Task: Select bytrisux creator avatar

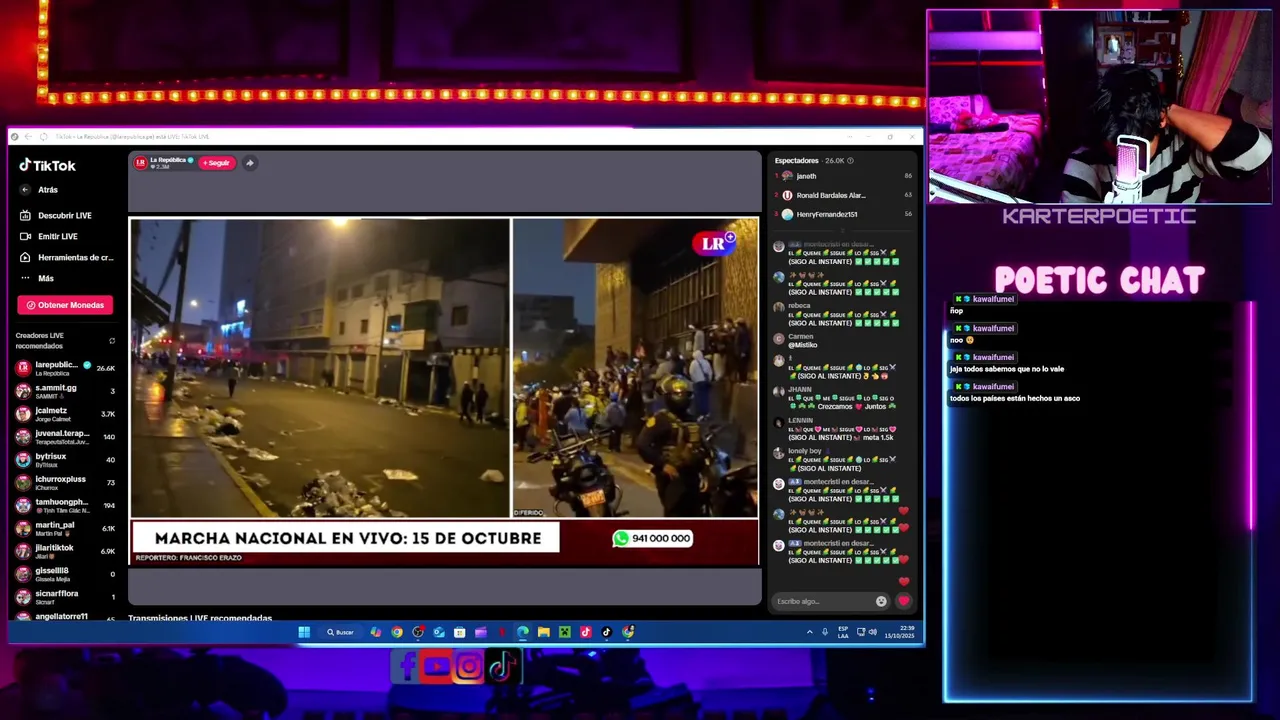Action: [23, 460]
